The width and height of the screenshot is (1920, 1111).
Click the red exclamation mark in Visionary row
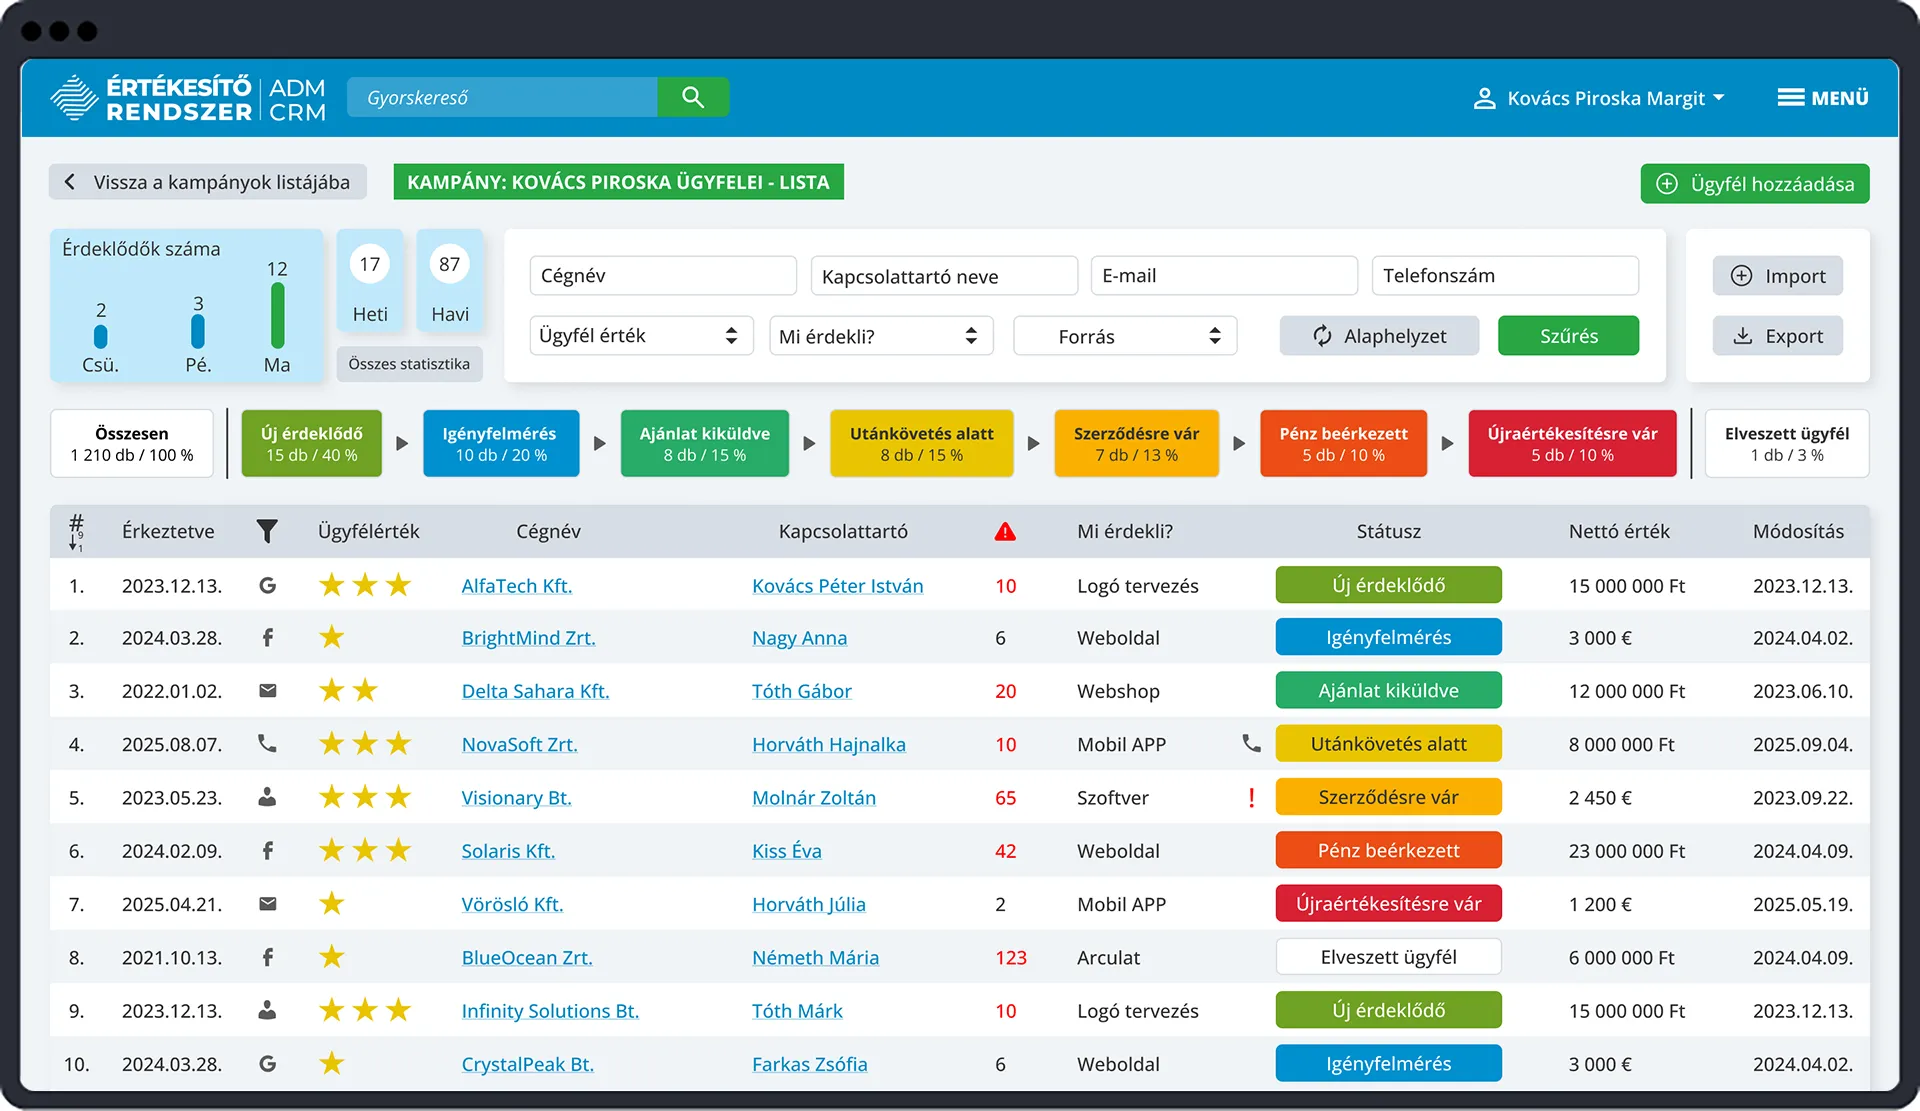pyautogui.click(x=1251, y=797)
